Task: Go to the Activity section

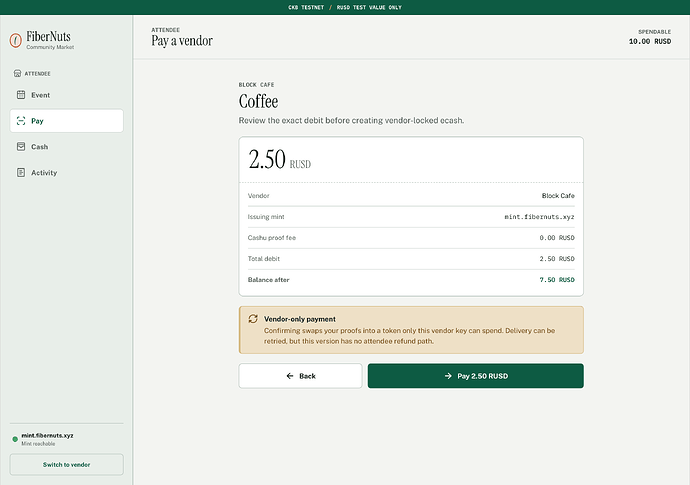Action: tap(66, 173)
